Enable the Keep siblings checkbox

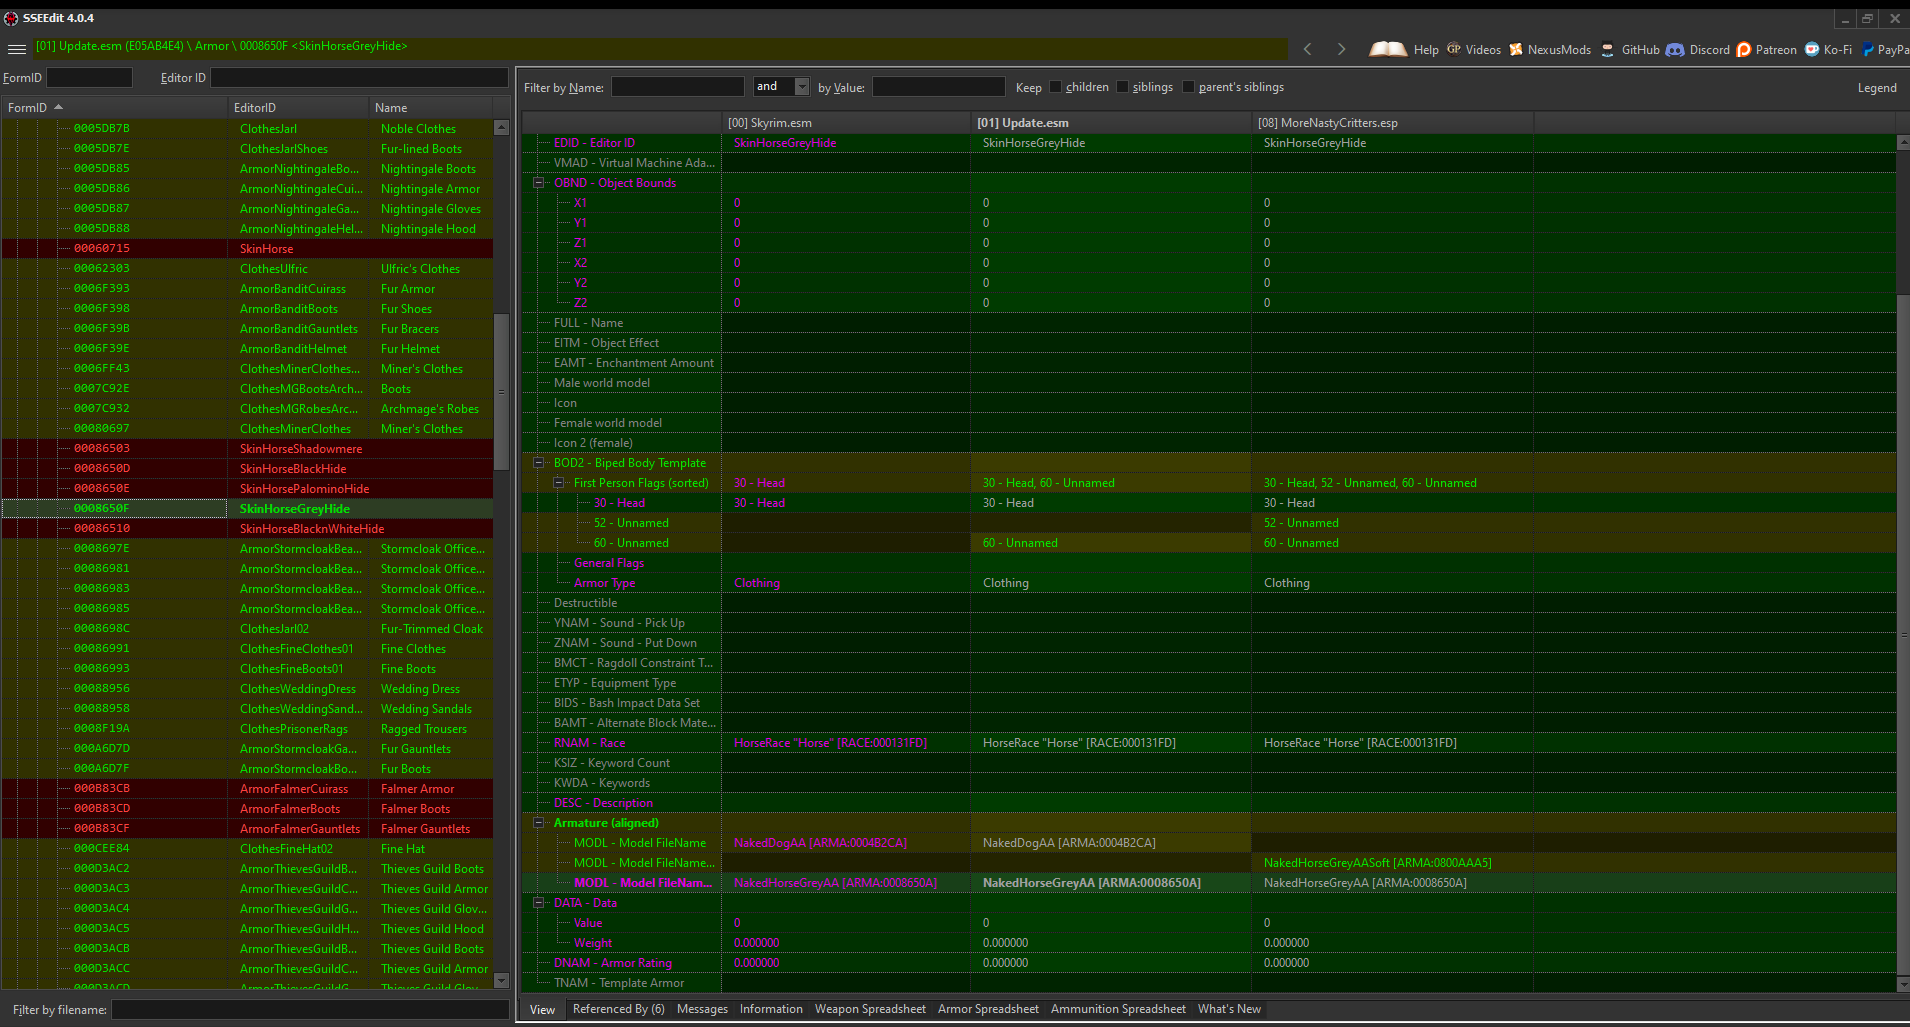(x=1122, y=87)
